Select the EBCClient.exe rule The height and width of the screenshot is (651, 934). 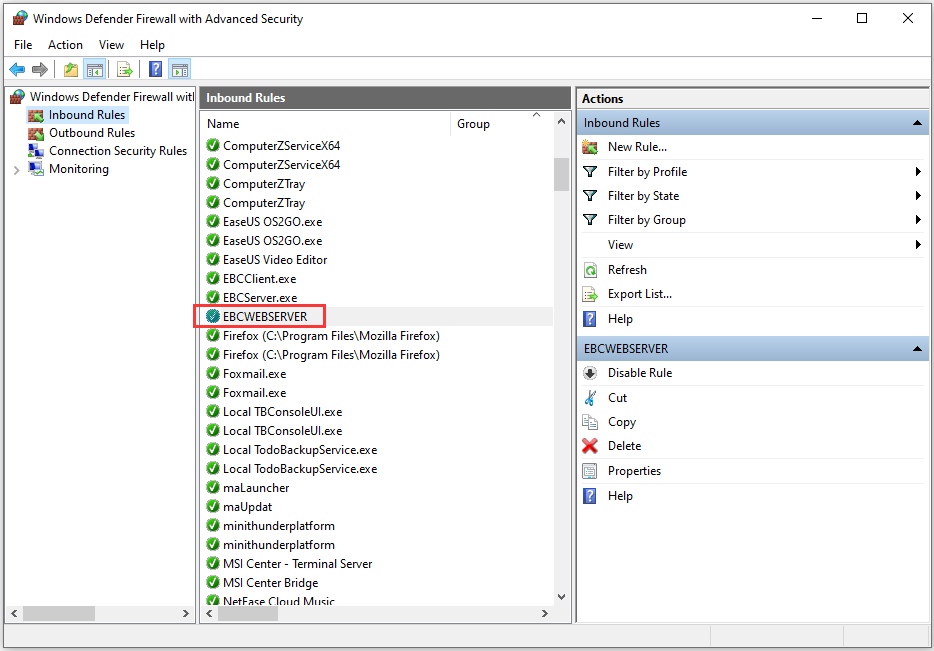pyautogui.click(x=259, y=279)
